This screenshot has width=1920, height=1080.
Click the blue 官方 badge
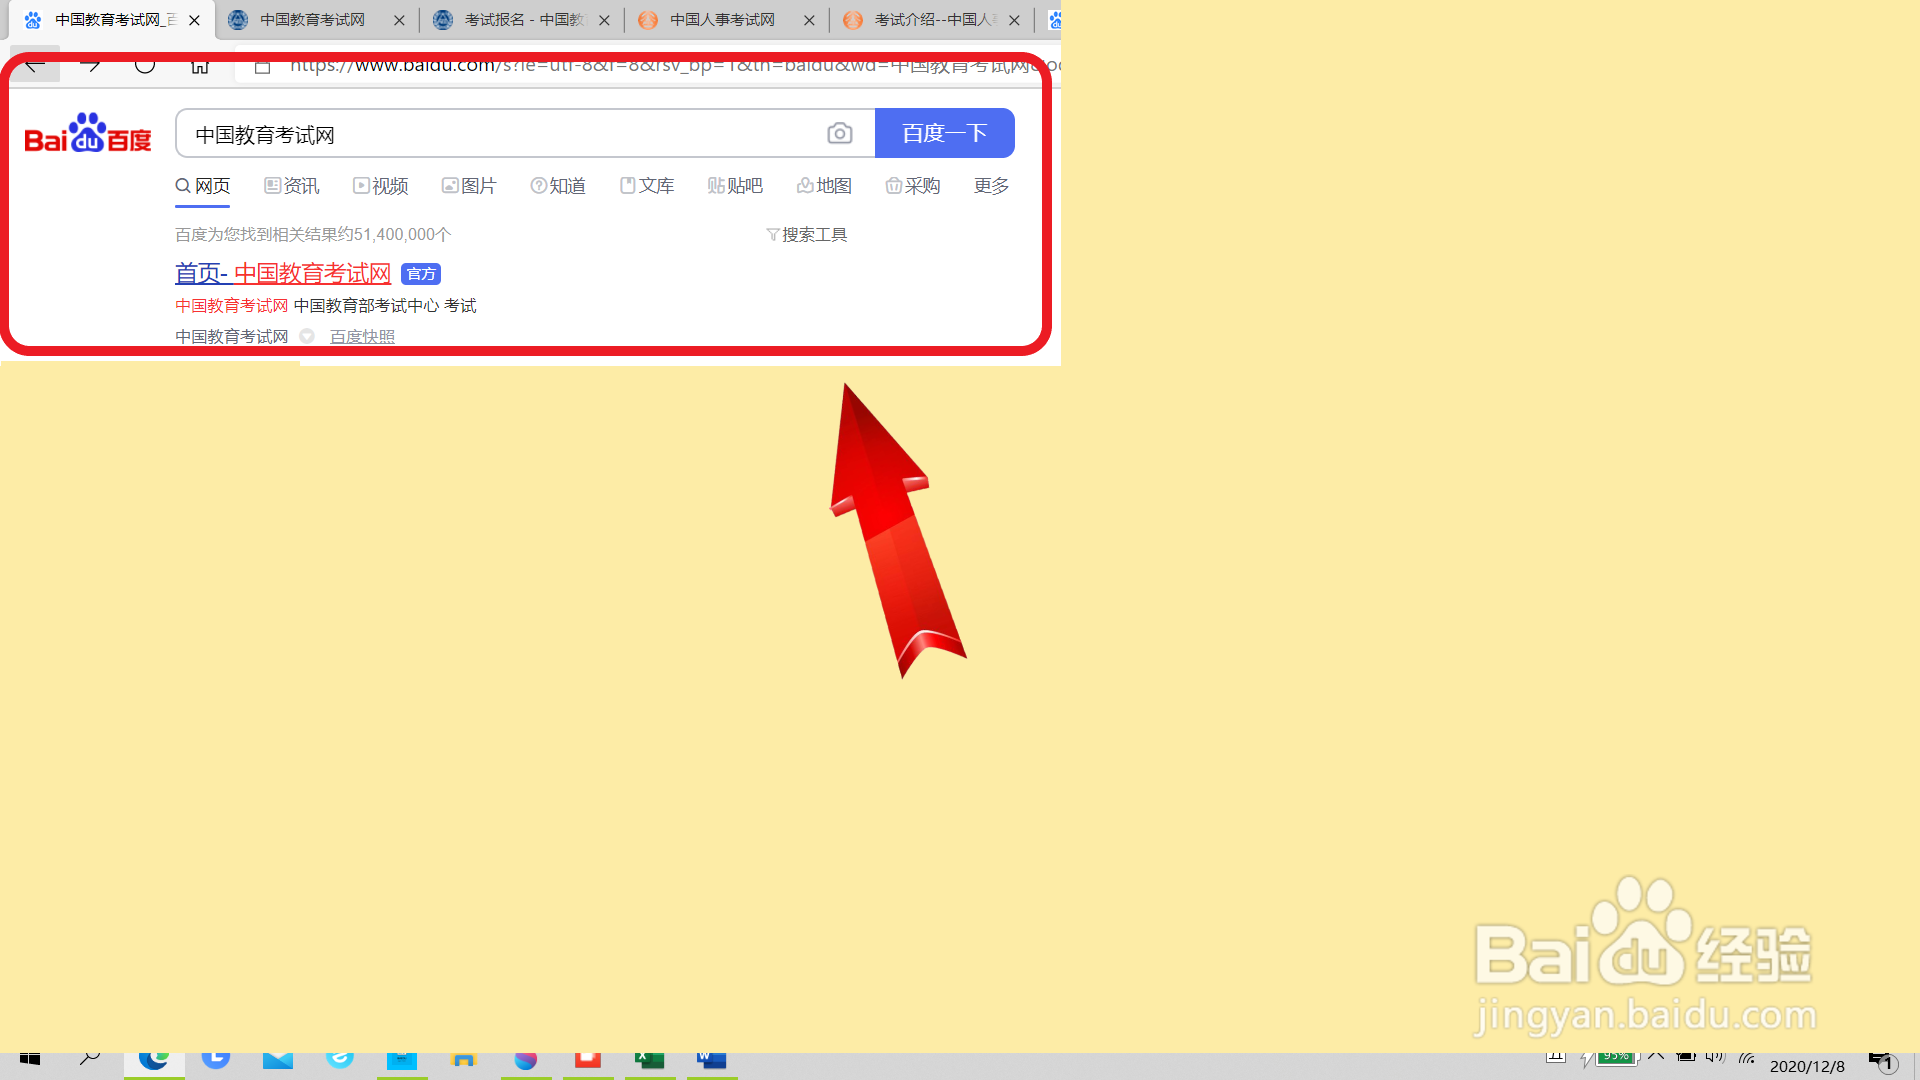click(x=421, y=274)
